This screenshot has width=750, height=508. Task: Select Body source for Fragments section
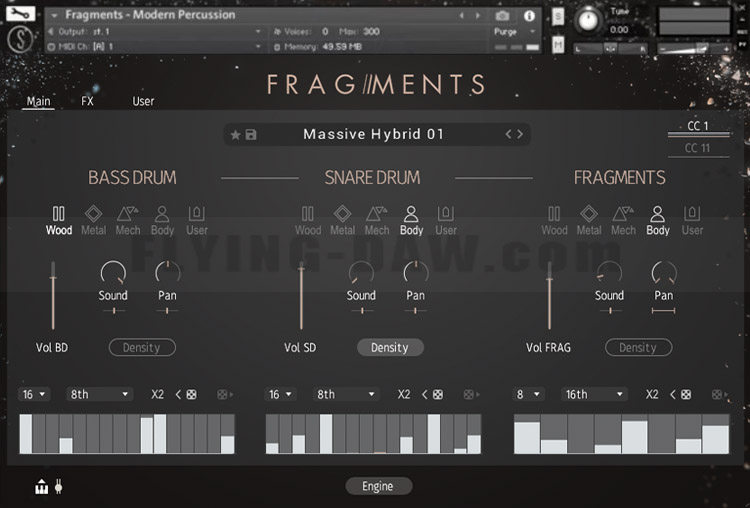coord(658,221)
